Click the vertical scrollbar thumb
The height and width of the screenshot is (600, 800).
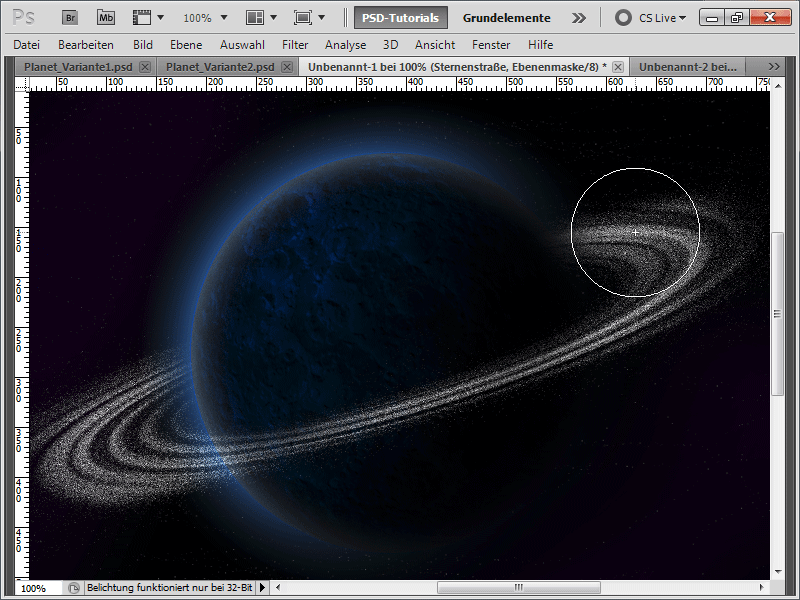click(x=778, y=314)
